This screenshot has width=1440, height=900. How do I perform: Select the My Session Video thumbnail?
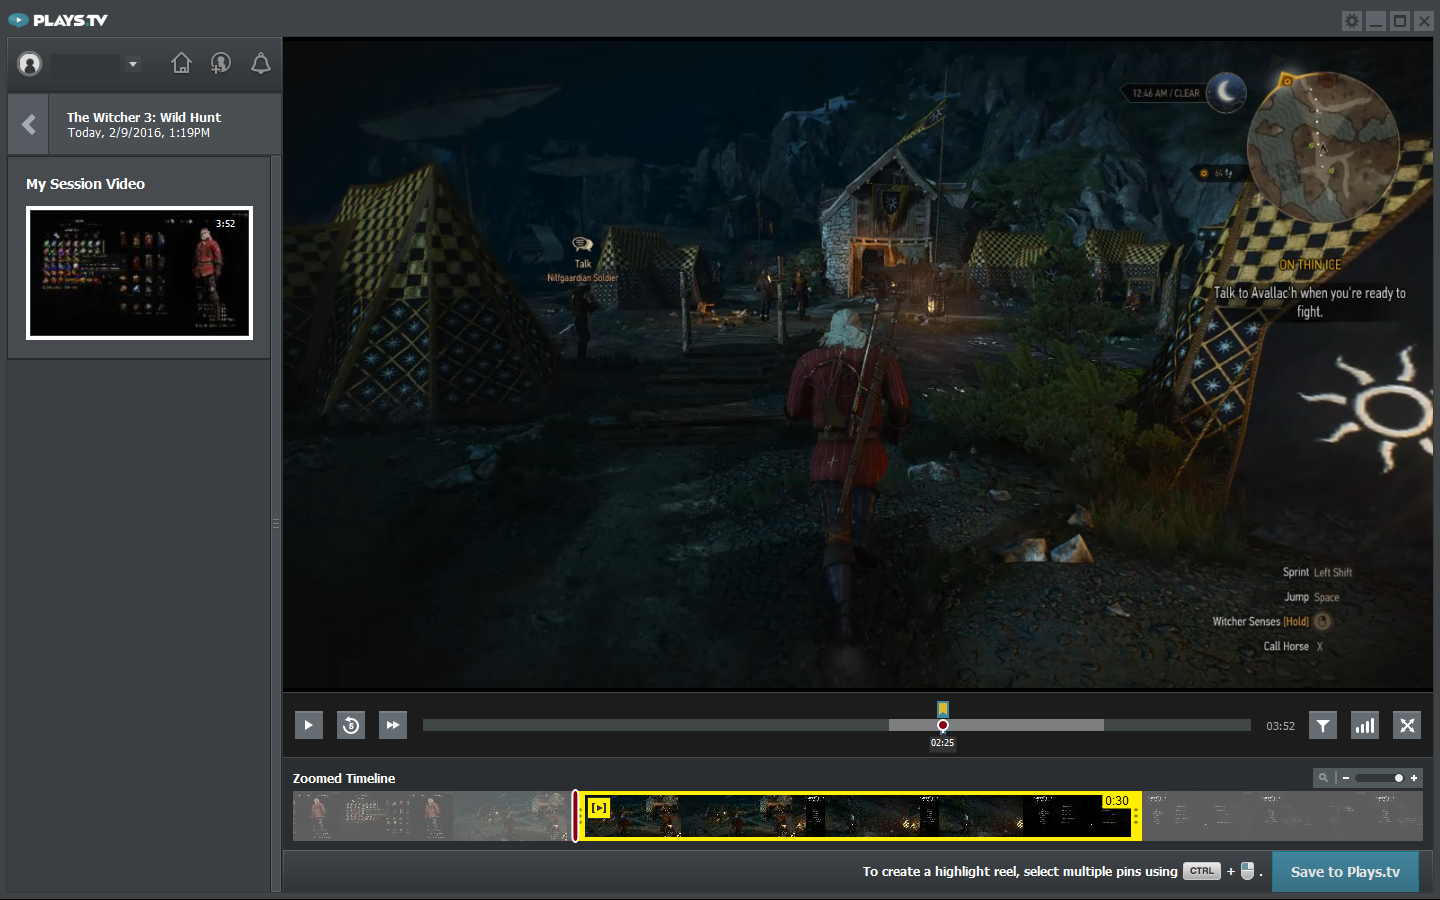[139, 273]
